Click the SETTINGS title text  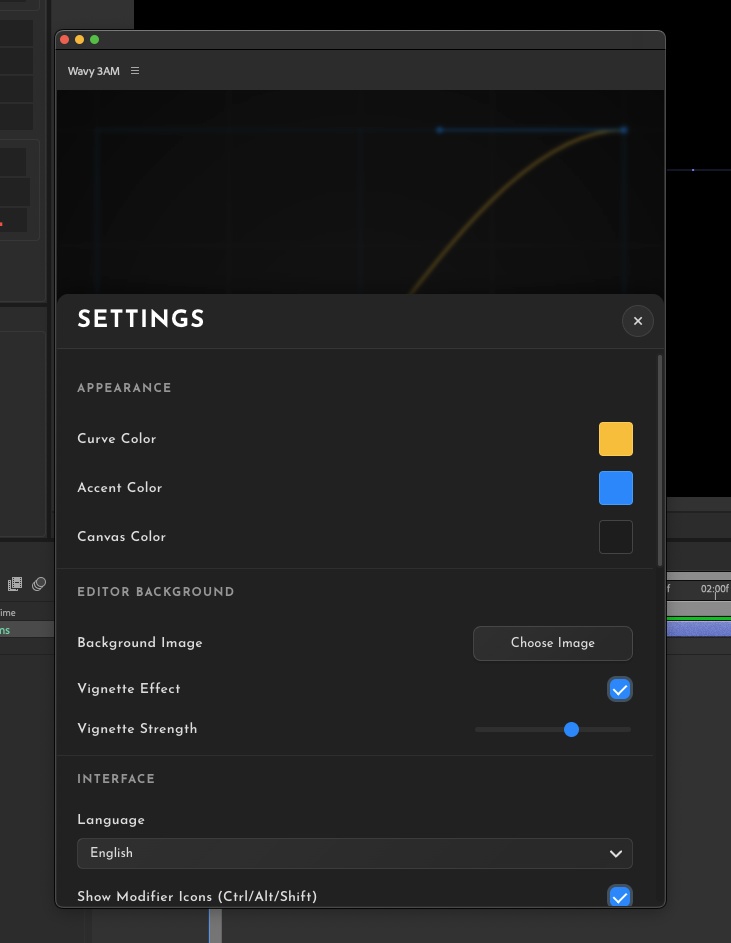[x=141, y=319]
